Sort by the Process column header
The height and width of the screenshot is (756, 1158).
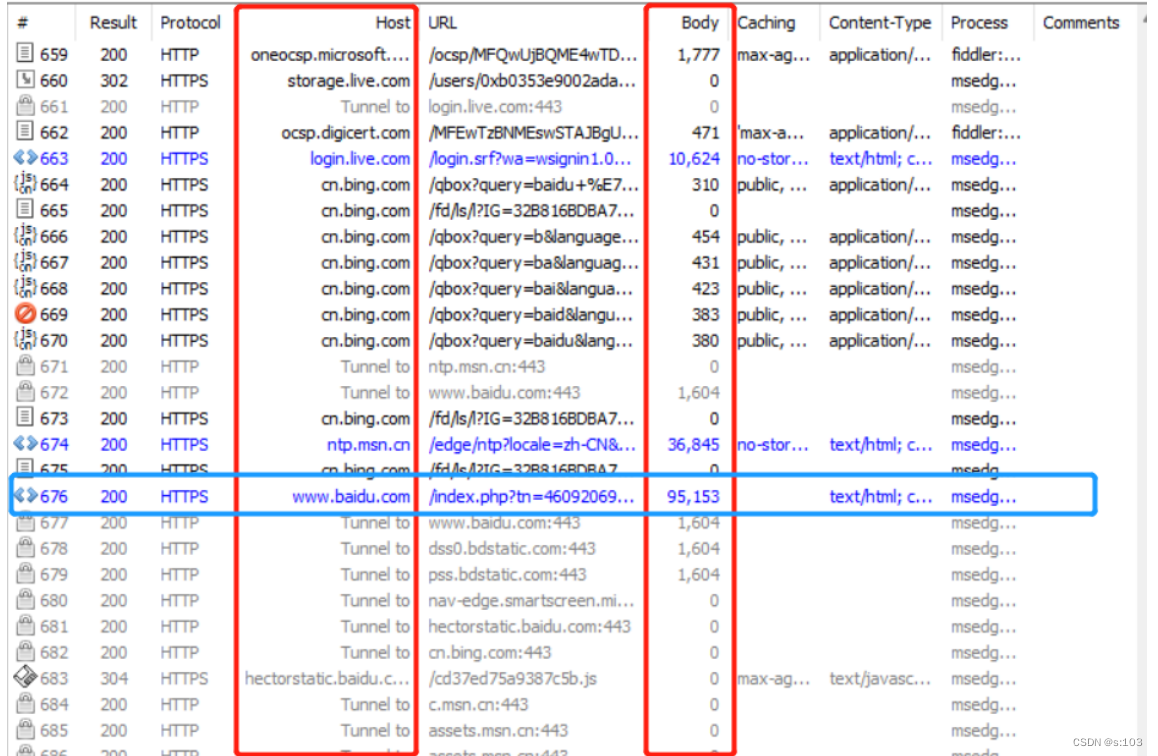click(x=979, y=23)
